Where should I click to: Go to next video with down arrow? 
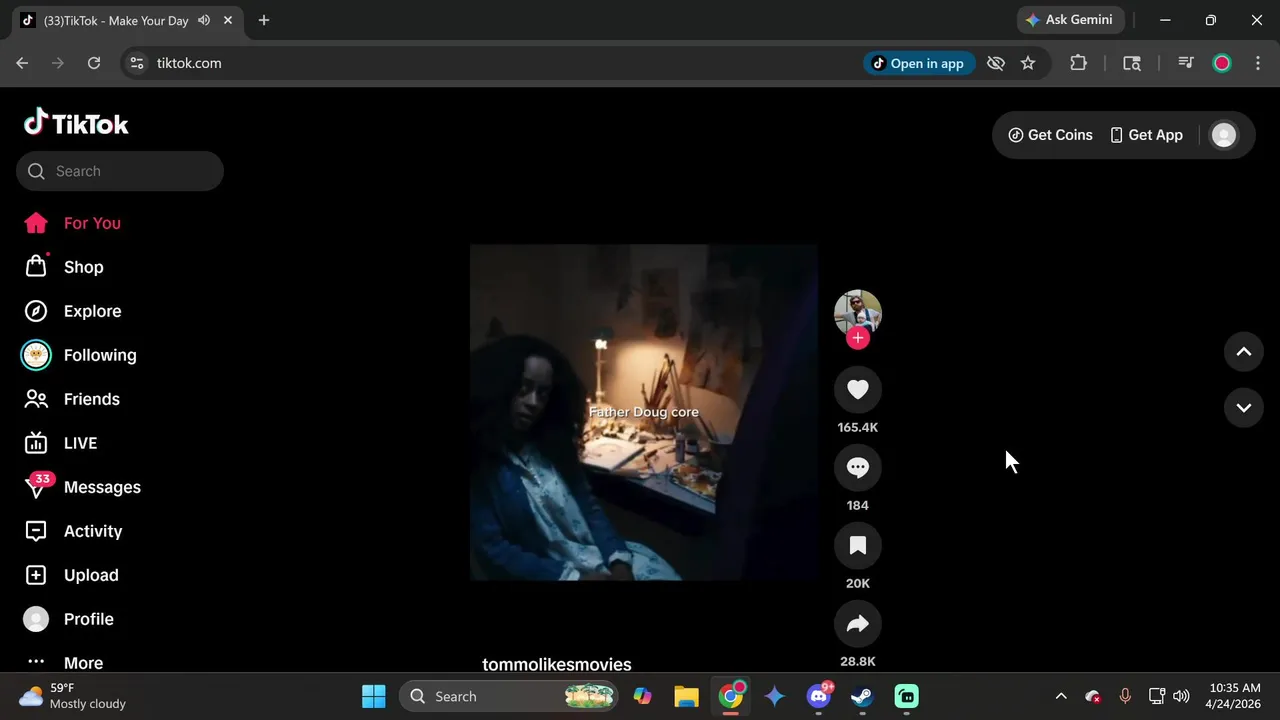[x=1244, y=408]
